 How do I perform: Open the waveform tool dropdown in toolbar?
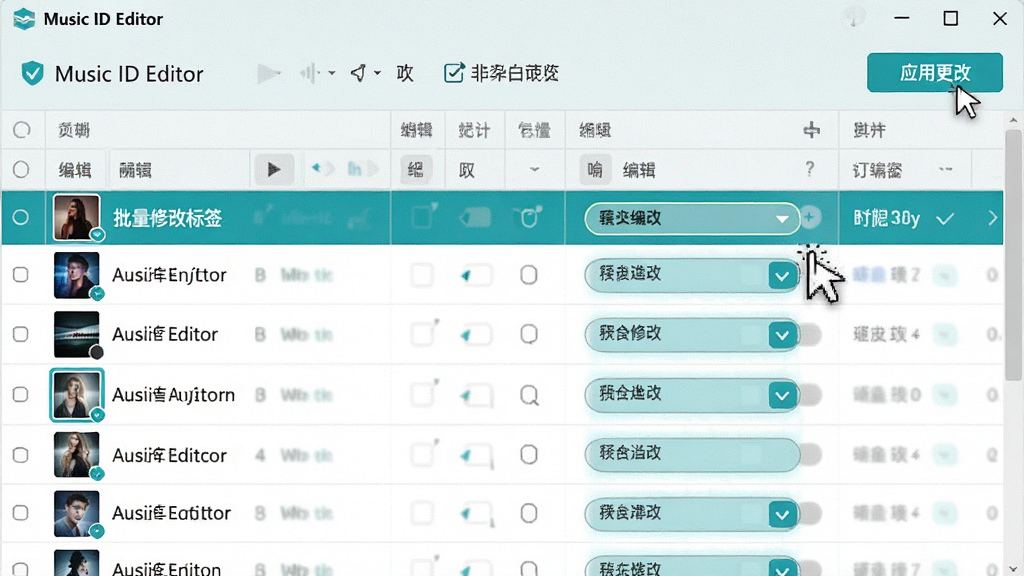click(x=331, y=73)
